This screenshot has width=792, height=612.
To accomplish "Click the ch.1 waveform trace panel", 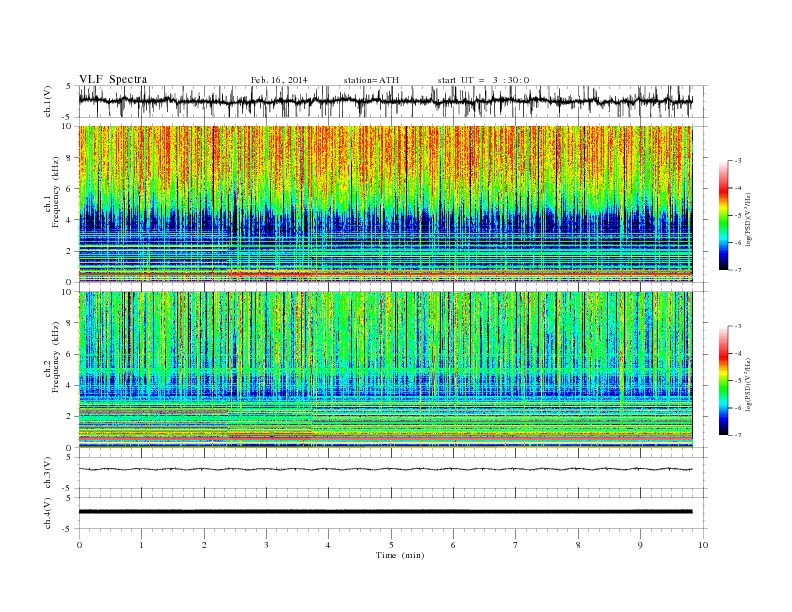I will 393,101.
